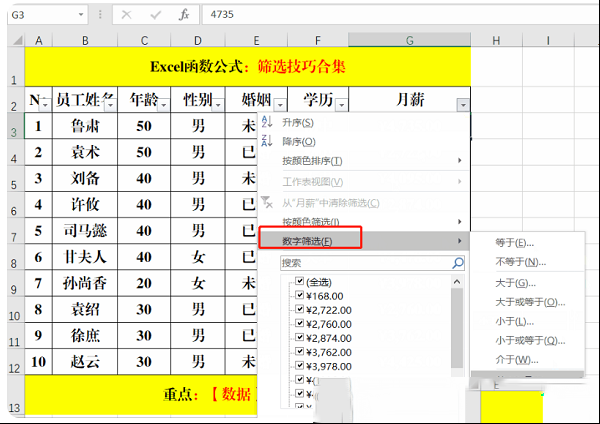The width and height of the screenshot is (600, 424).
Task: Click the 女 cell in 甘夫人 row
Action: (198, 257)
